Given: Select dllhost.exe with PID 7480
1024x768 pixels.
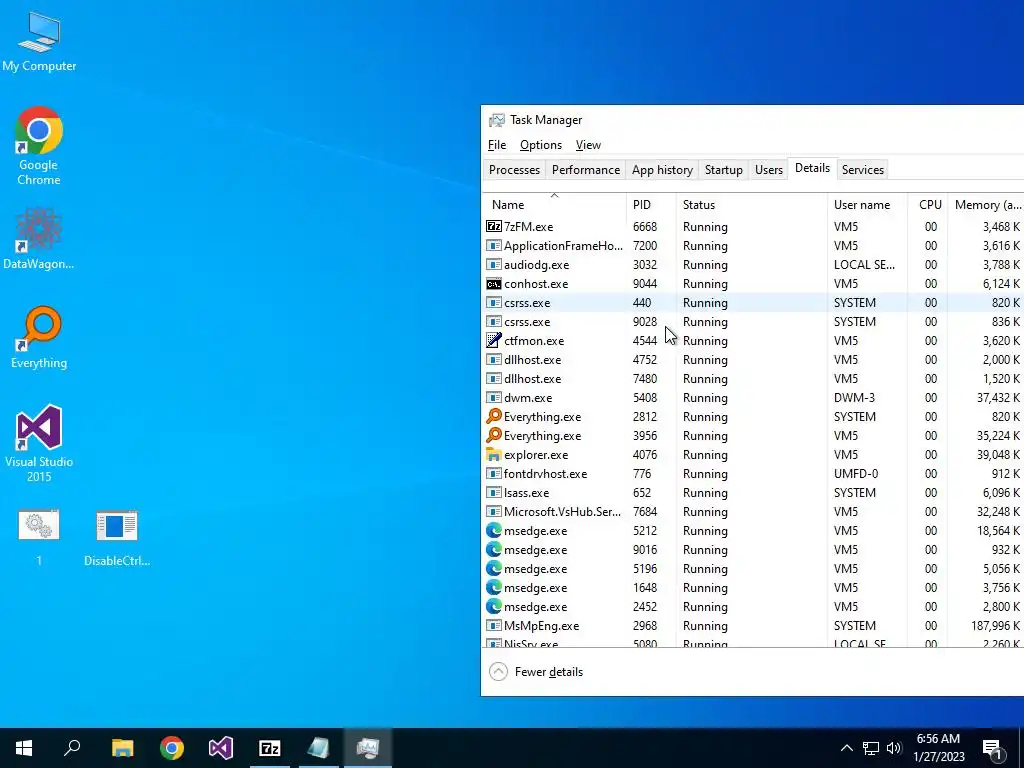Looking at the screenshot, I should tap(754, 378).
